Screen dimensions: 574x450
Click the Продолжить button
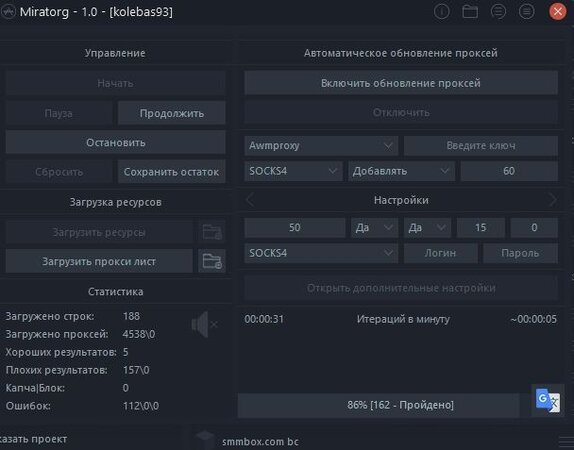pos(171,113)
